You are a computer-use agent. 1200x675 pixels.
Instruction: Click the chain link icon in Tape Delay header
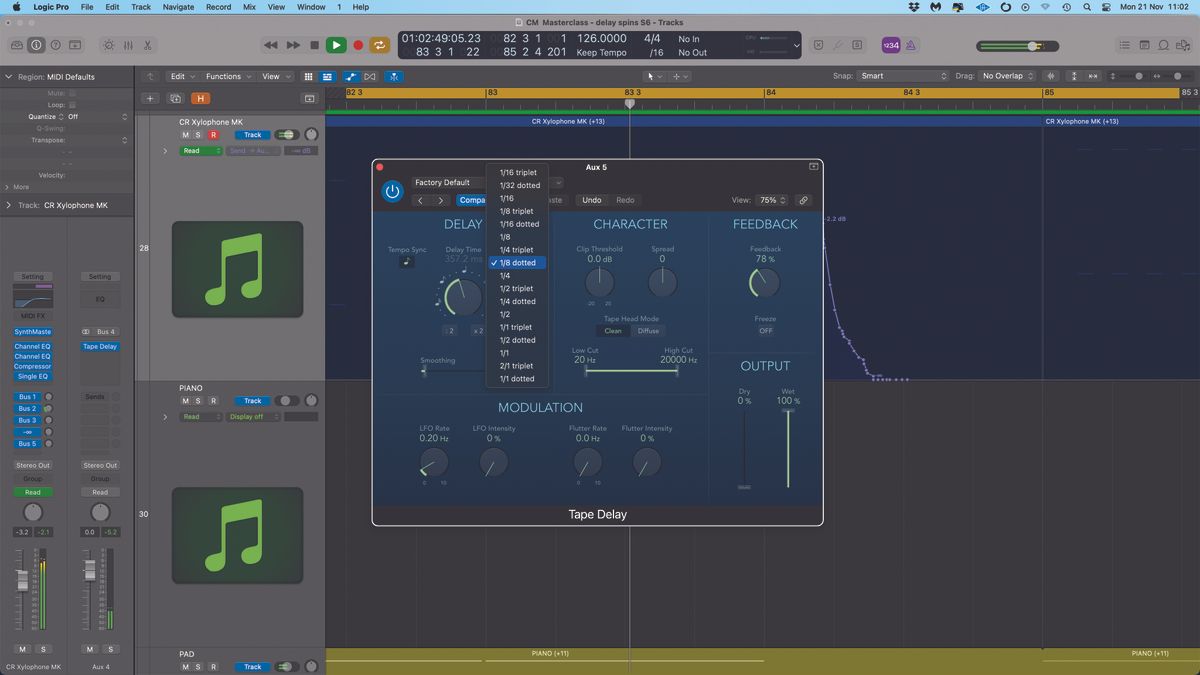[x=803, y=200]
